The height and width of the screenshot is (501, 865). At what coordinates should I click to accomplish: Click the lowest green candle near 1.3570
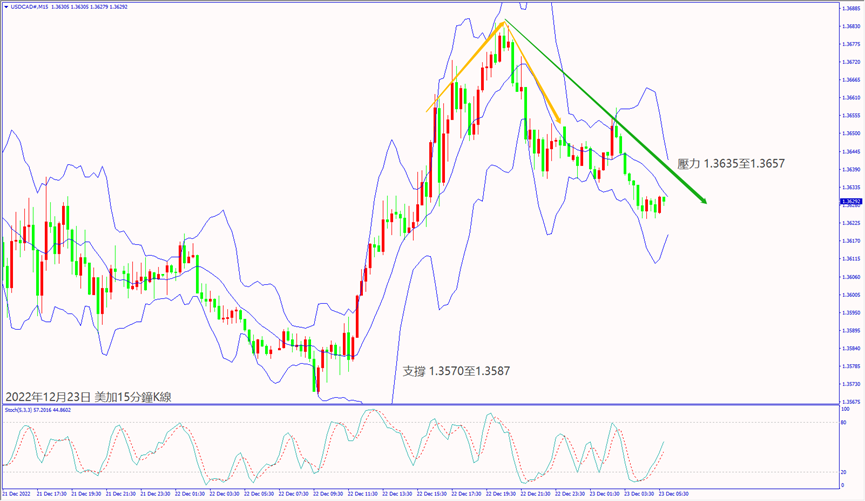coord(315,378)
